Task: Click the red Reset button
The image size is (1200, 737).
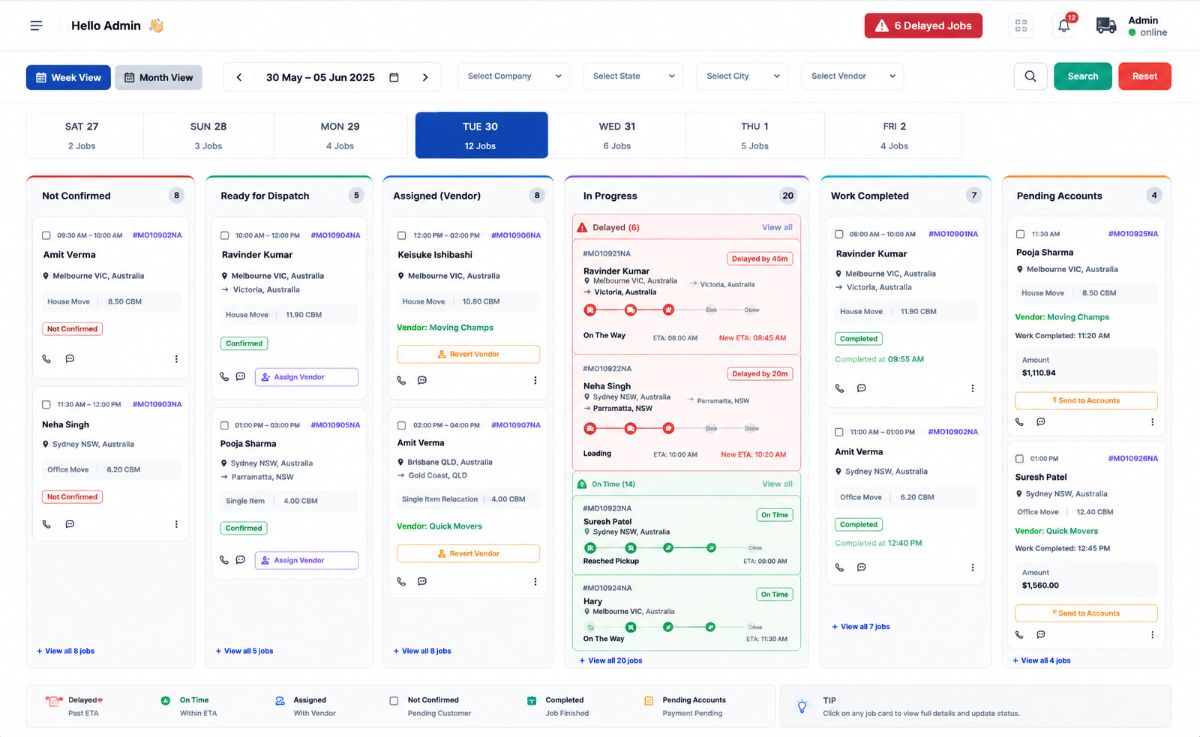Action: [1144, 76]
